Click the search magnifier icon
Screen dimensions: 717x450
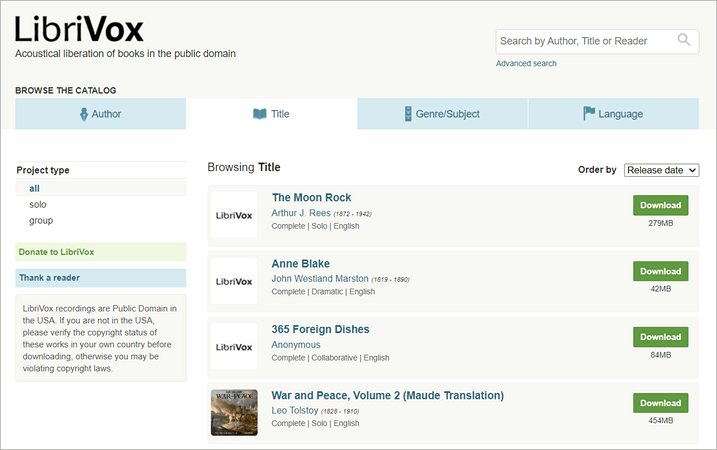point(684,41)
